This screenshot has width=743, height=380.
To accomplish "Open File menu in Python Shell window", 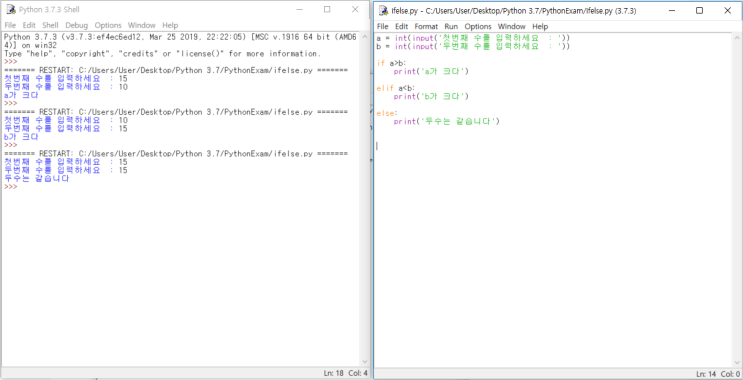I will 10,25.
